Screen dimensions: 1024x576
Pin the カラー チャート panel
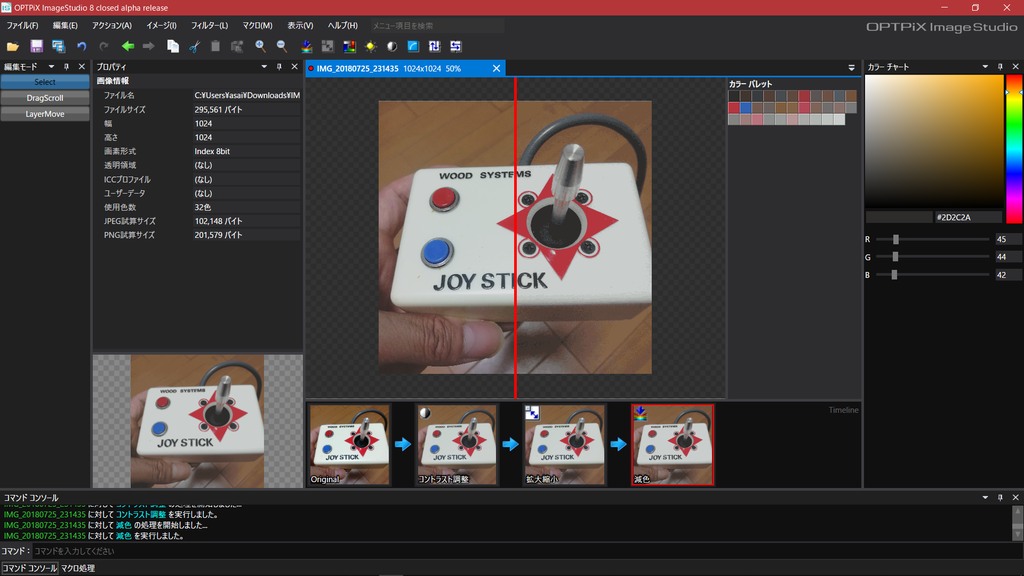click(1000, 67)
